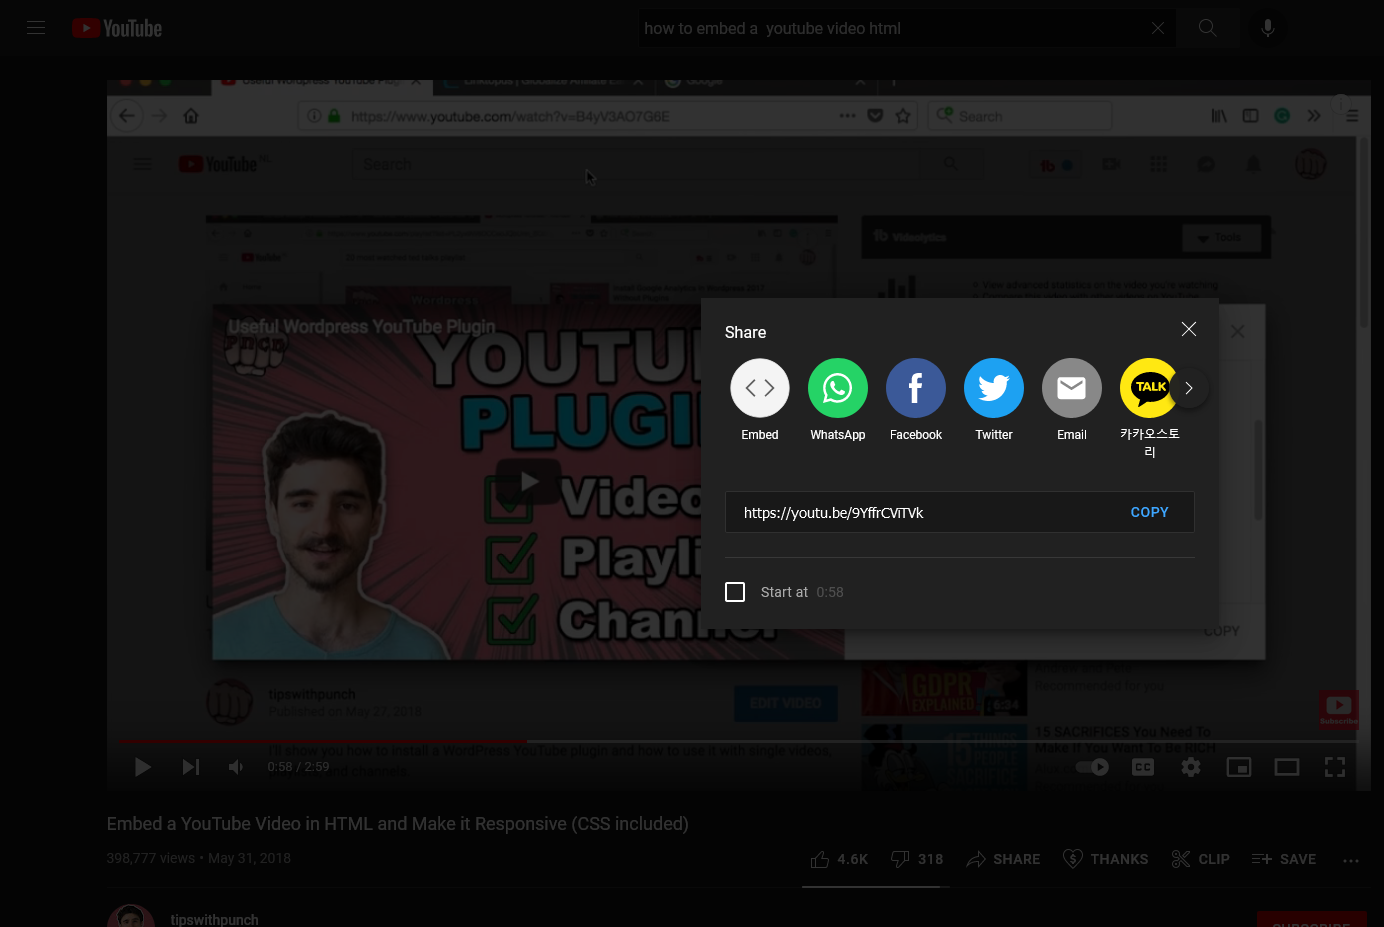Share the video via WhatsApp
This screenshot has width=1384, height=927.
point(838,388)
